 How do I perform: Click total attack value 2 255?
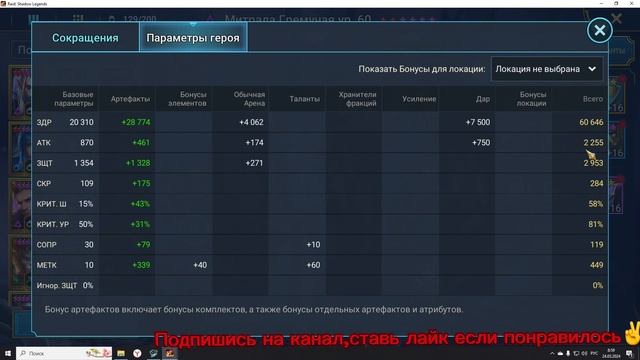pos(593,142)
